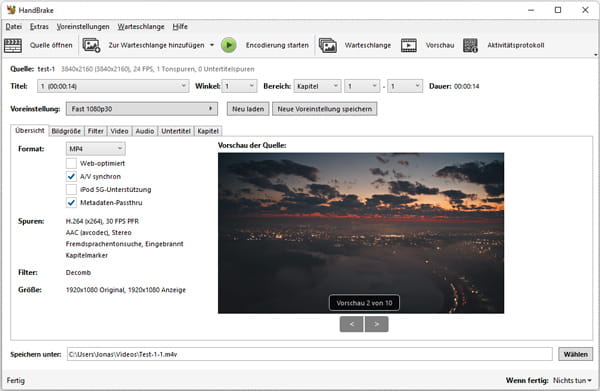Show the previous preview image
The height and width of the screenshot is (391, 600).
click(351, 324)
